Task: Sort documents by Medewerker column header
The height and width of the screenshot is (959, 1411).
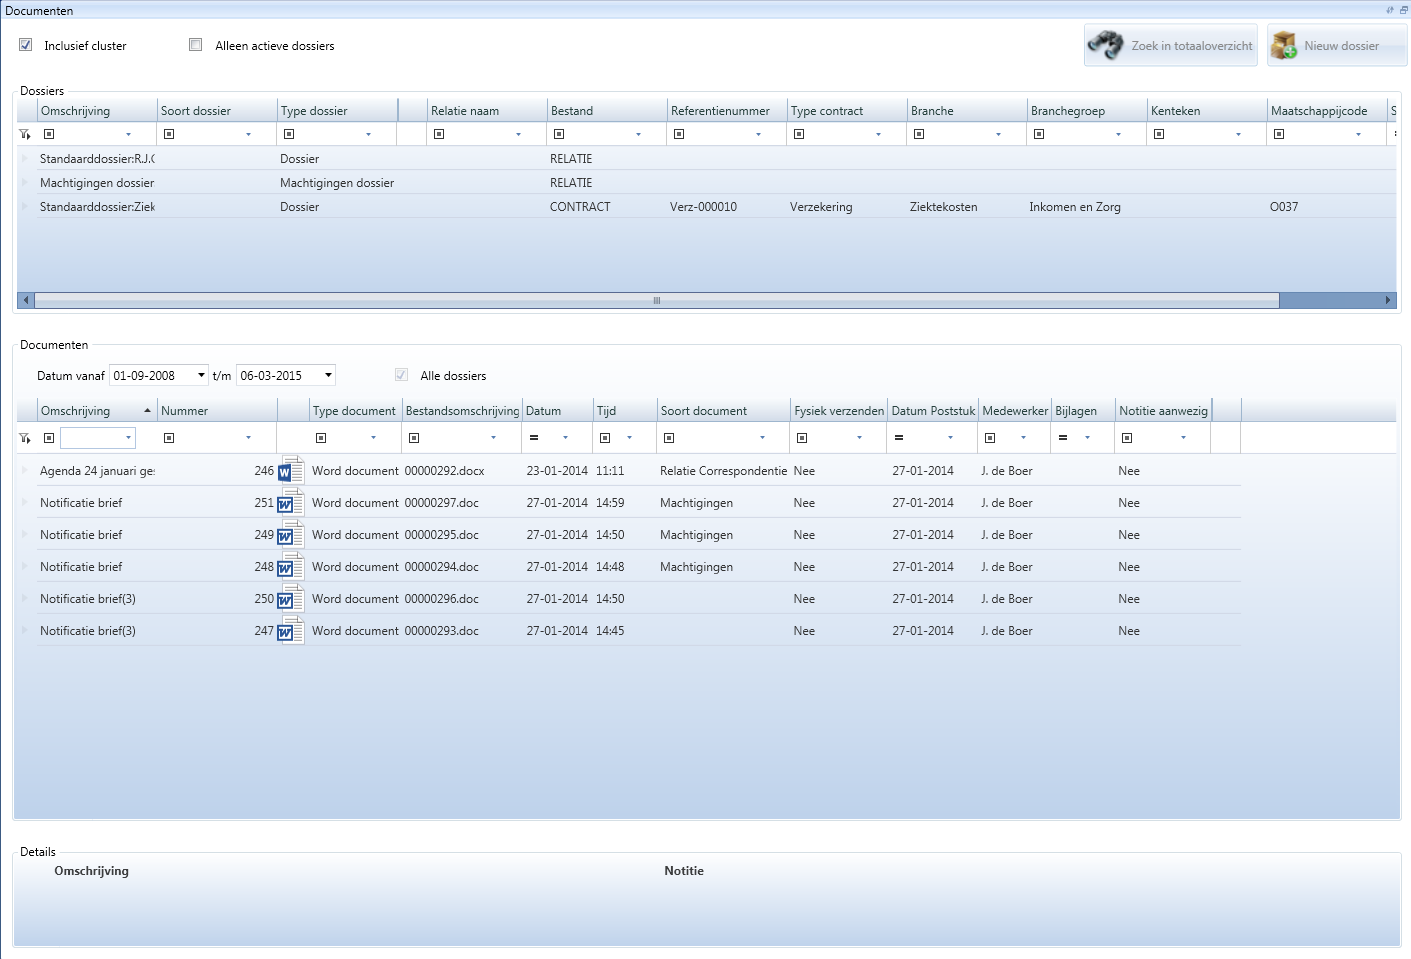Action: [x=1015, y=411]
